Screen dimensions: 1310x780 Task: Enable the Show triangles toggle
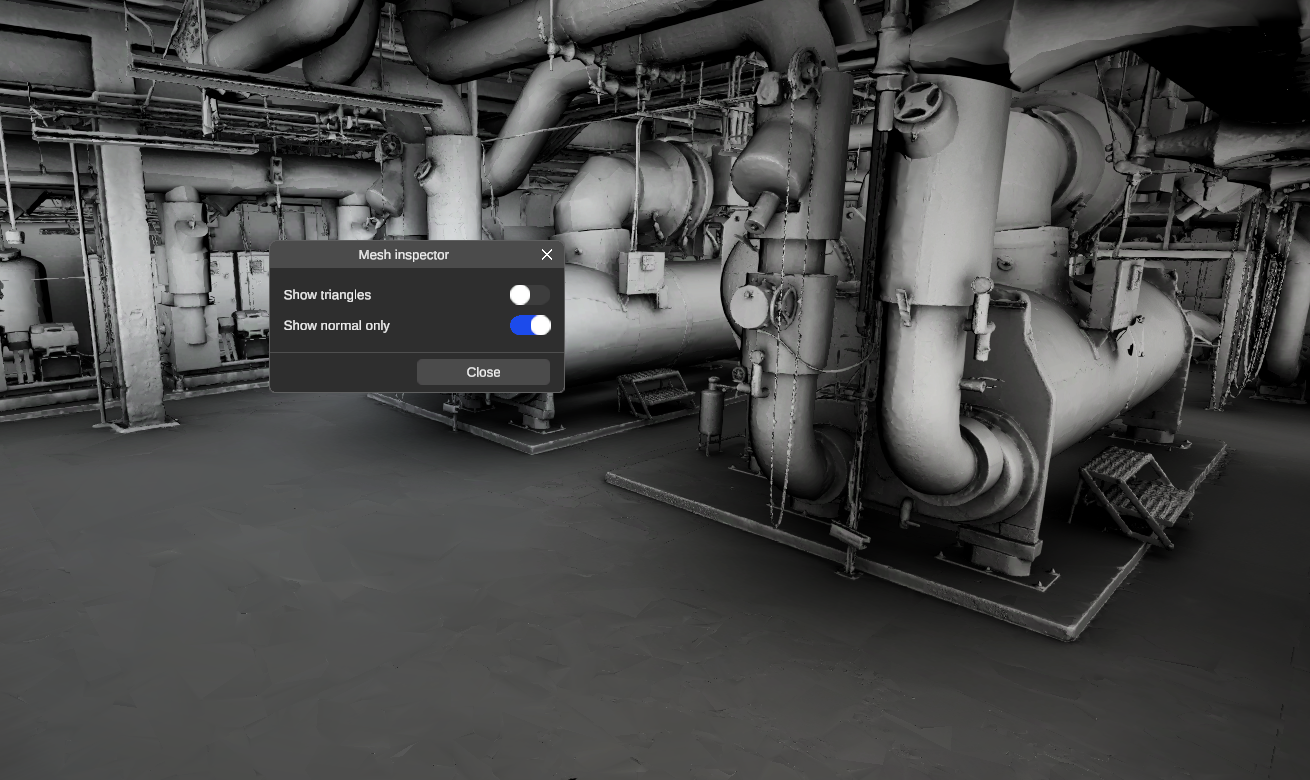tap(529, 295)
